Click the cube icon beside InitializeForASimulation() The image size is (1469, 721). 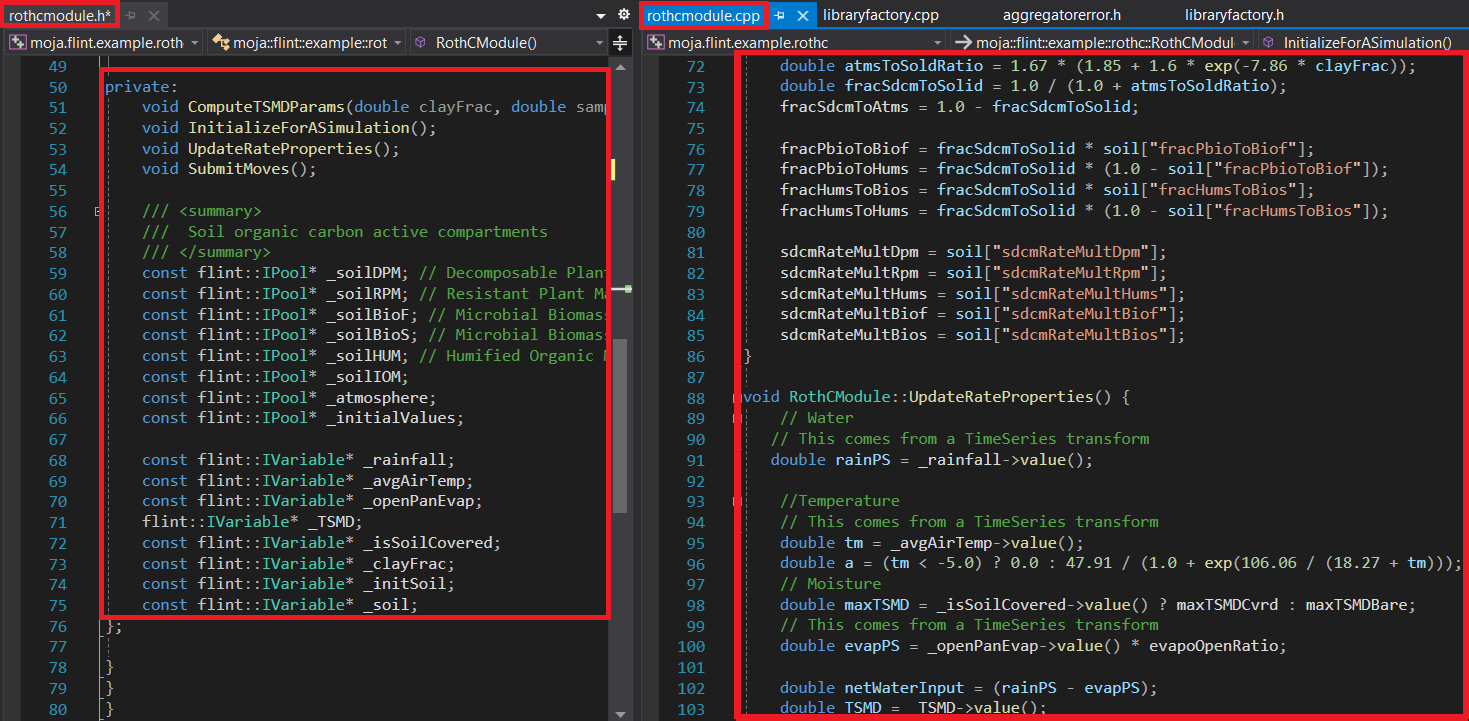[1269, 43]
